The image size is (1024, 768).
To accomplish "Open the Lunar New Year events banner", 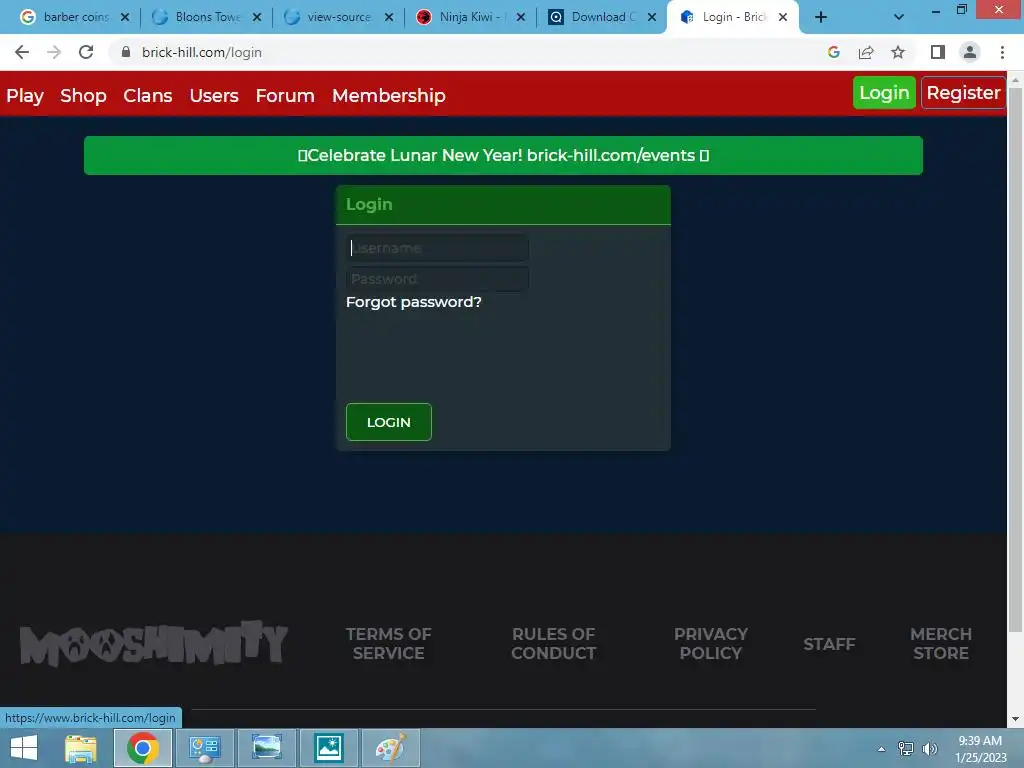I will (x=503, y=155).
